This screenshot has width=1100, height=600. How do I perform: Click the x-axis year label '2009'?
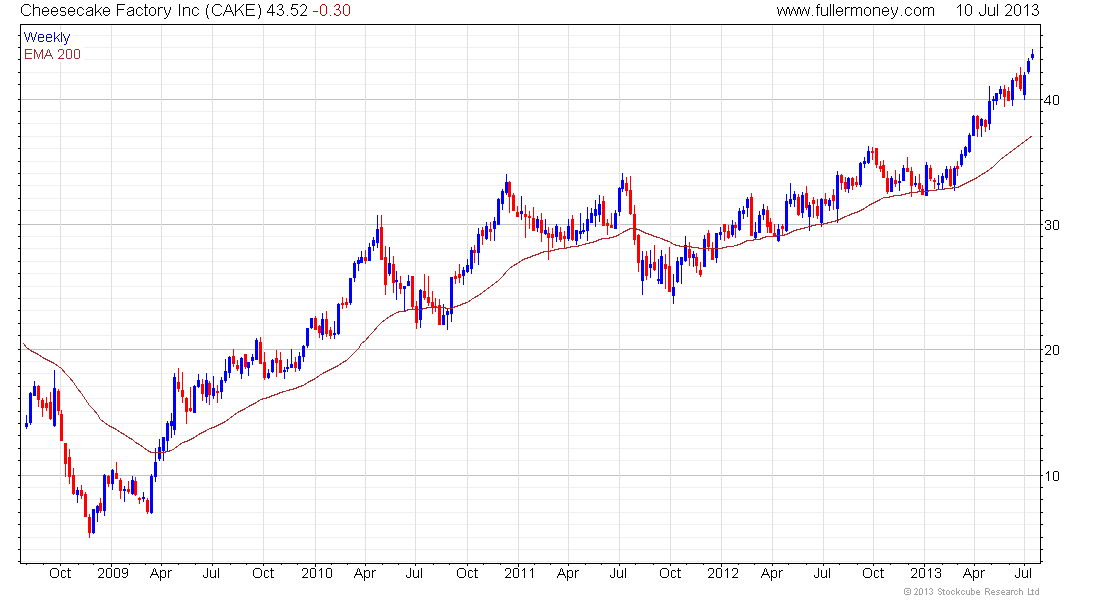113,573
